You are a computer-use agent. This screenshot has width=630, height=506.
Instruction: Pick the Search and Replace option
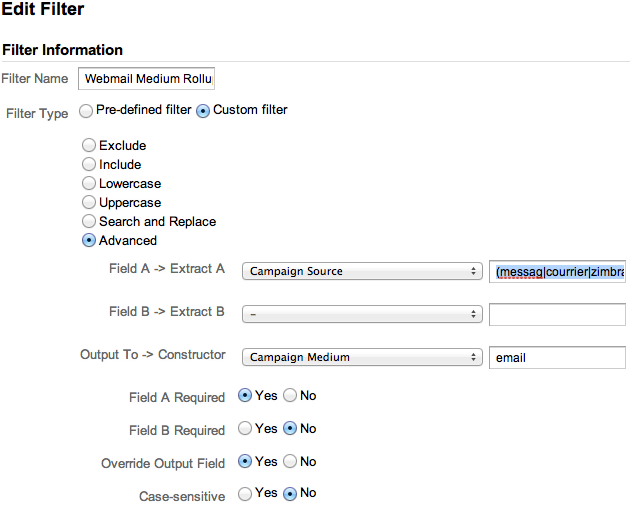89,221
